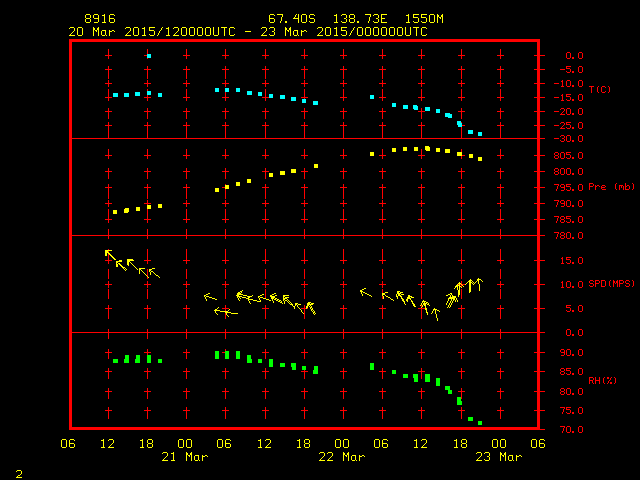This screenshot has width=640, height=480.
Task: Click the 785.0 pressure tick value
Action: click(569, 220)
